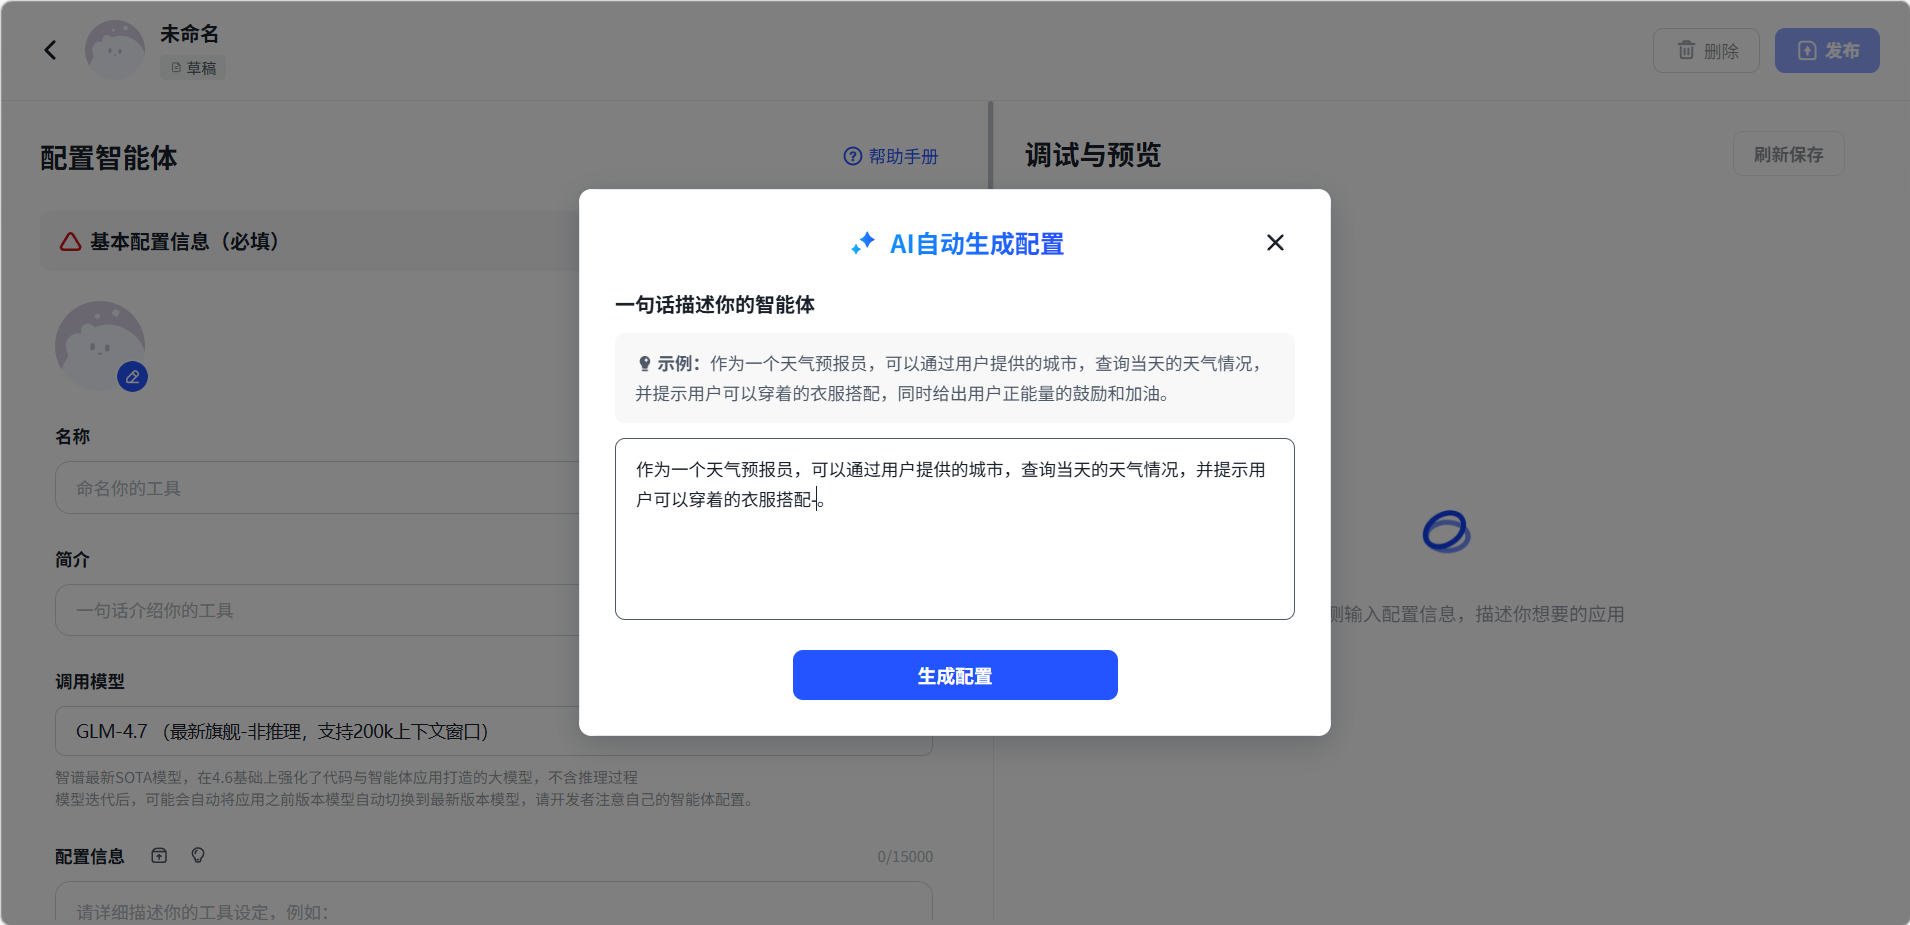The image size is (1910, 925).
Task: Click the 草稿 draft status tag
Action: point(193,68)
